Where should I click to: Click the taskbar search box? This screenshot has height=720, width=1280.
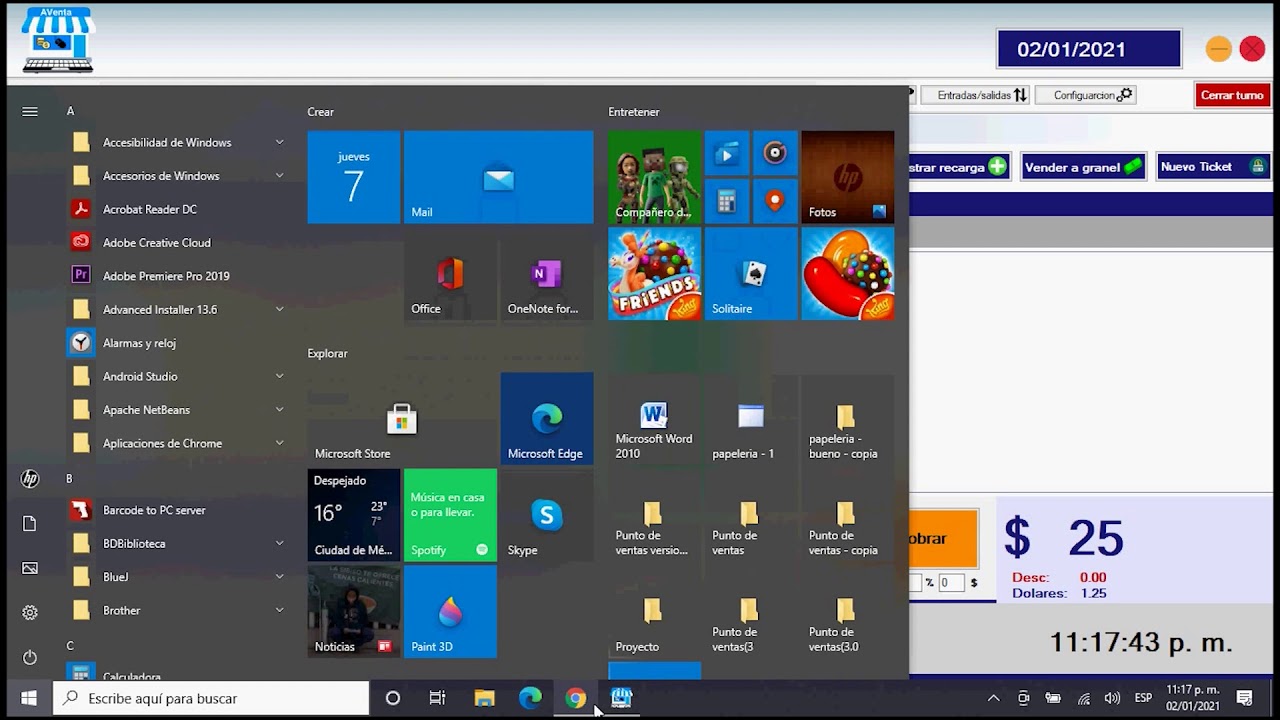coord(211,698)
